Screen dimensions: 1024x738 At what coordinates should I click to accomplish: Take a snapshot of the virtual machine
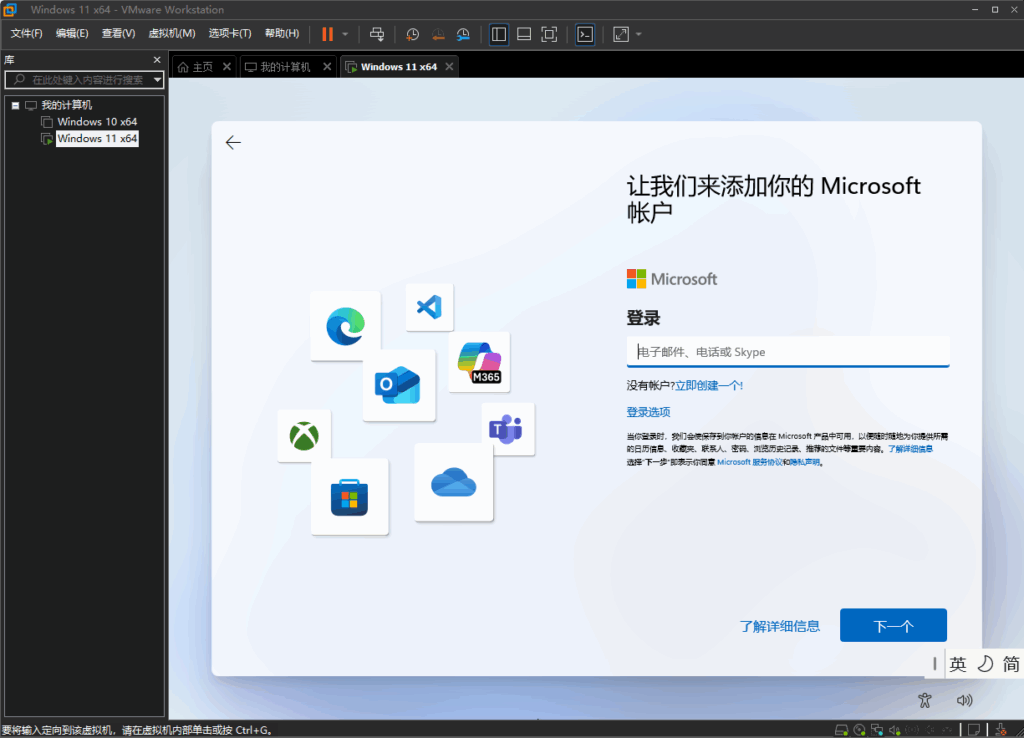click(x=412, y=35)
